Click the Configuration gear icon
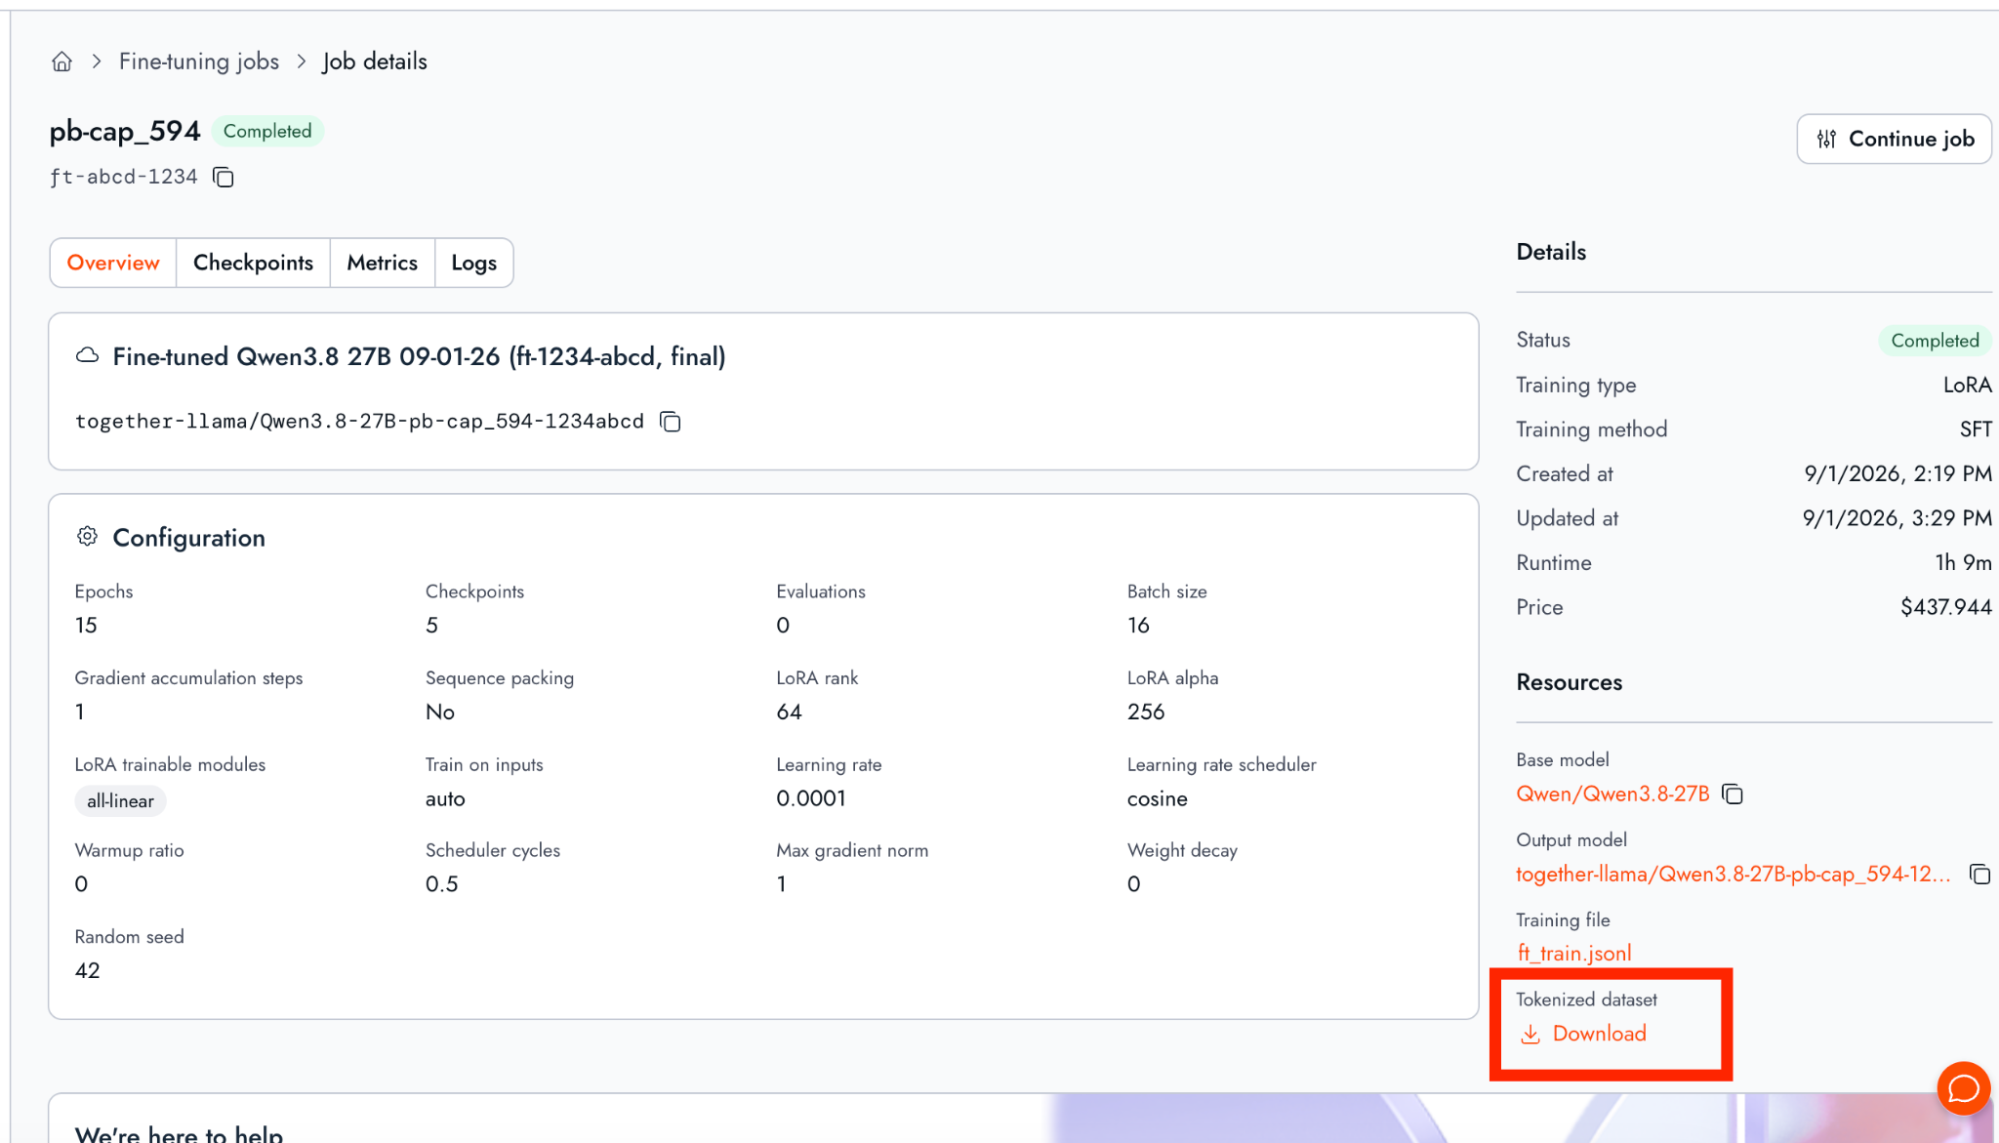This screenshot has height=1143, width=1999. tap(87, 537)
